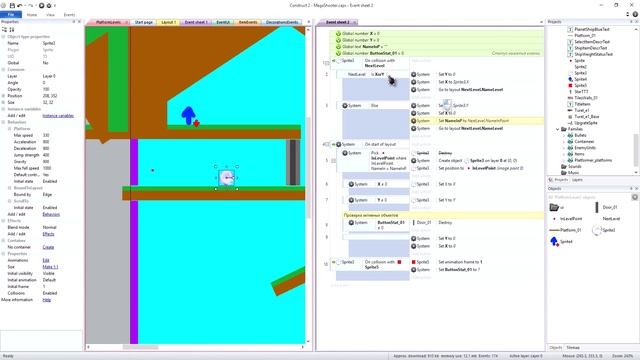Click the Projects panel vertical scrollbar

(636, 149)
